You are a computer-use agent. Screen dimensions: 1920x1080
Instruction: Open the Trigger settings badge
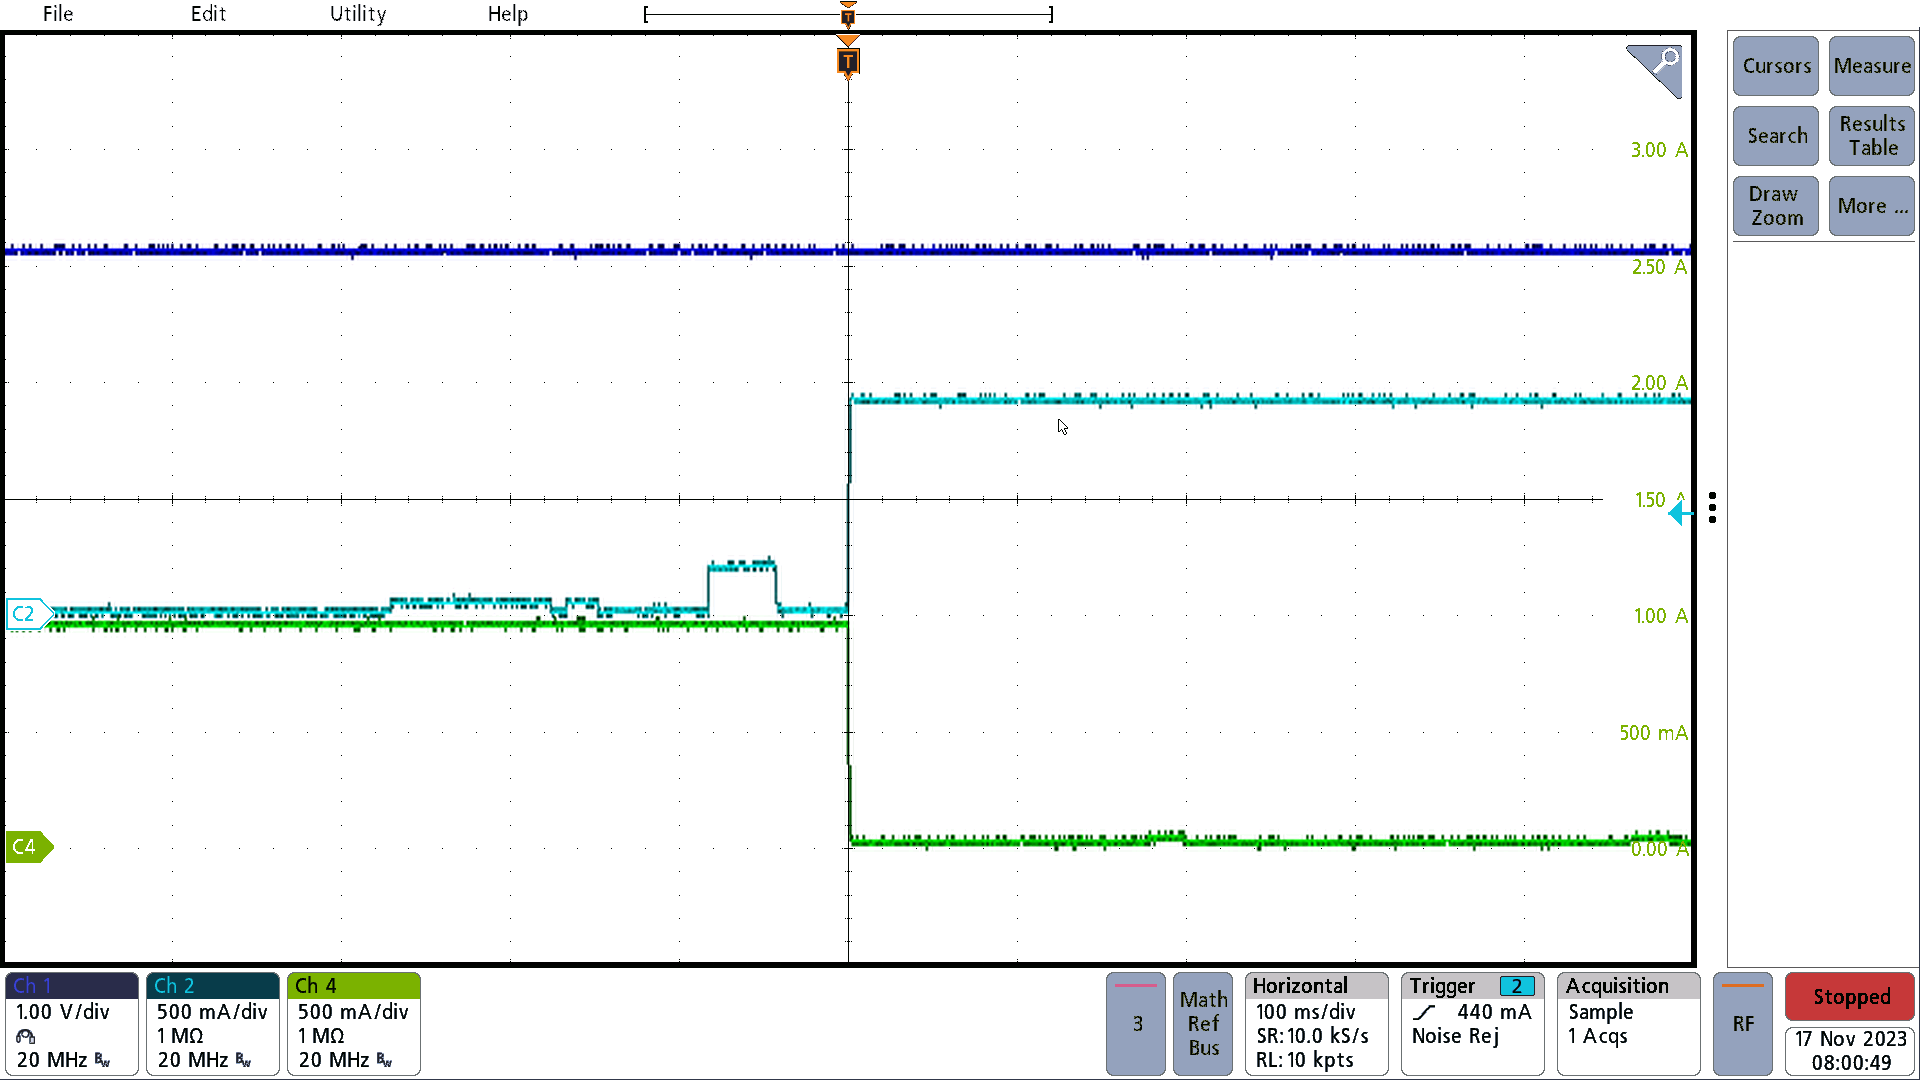click(1473, 1024)
